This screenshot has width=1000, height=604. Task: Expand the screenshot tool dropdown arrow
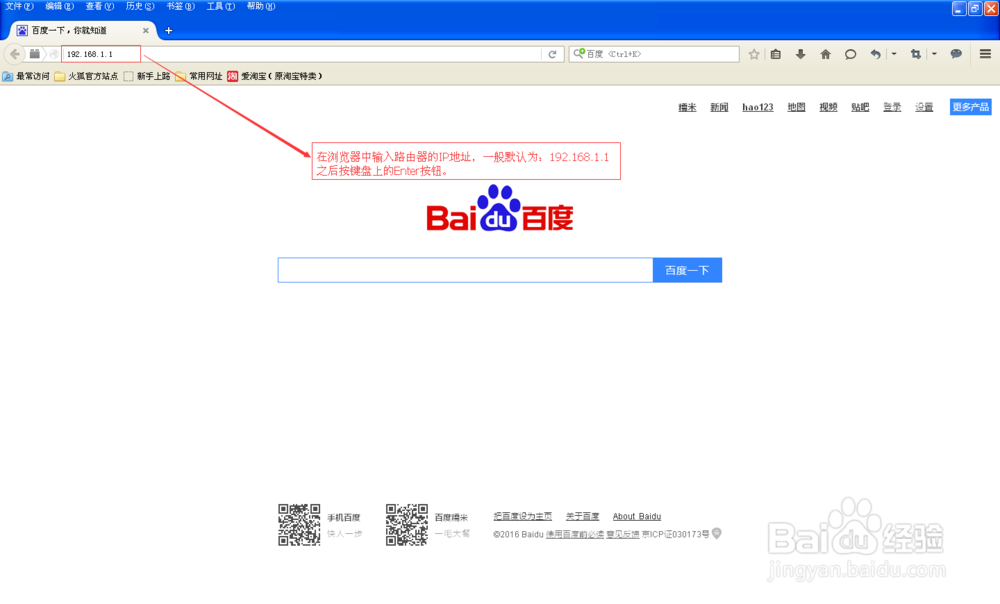[934, 54]
